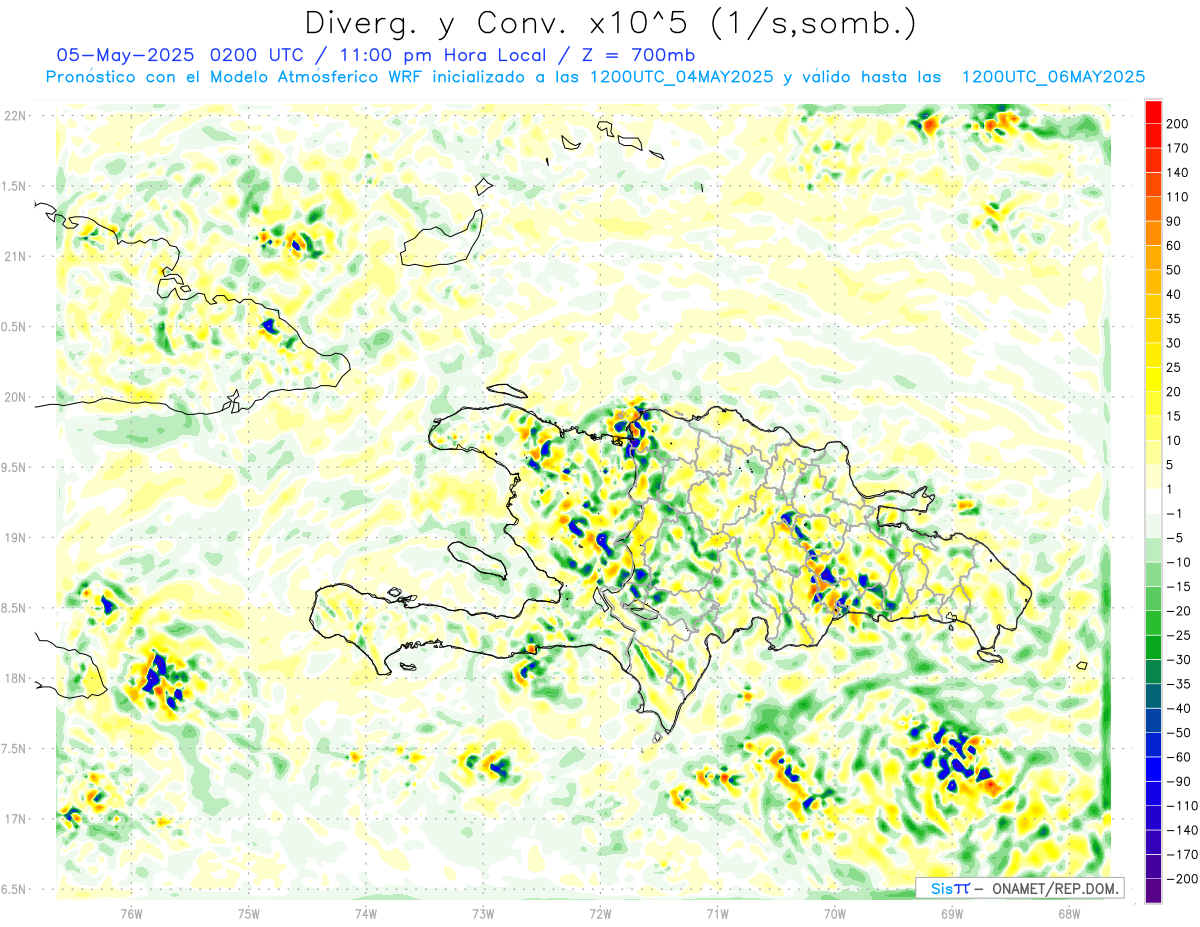Screen dimensions: 1200x927
Task: Click the 72W longitude label
Action: pos(600,913)
